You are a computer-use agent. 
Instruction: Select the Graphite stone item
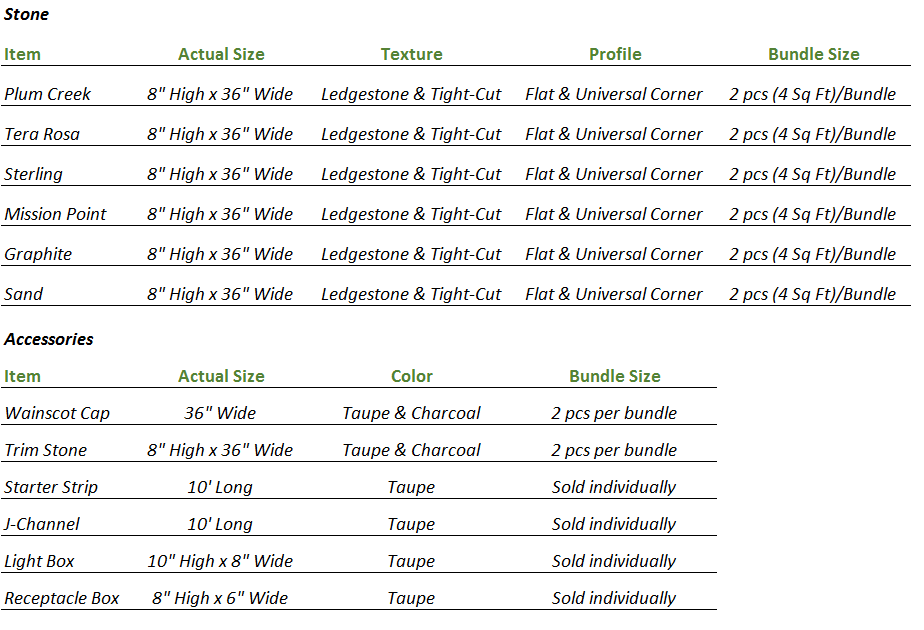click(x=38, y=254)
